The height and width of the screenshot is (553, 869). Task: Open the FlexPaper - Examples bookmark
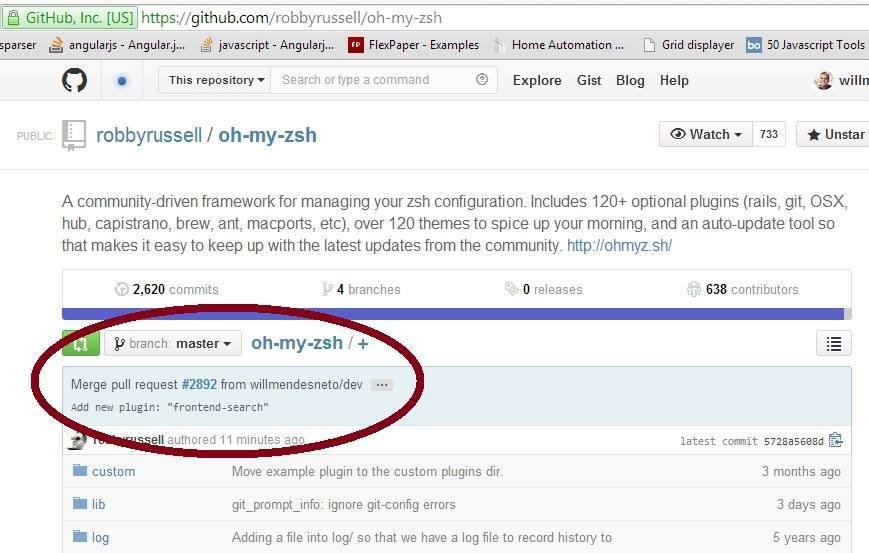(413, 45)
